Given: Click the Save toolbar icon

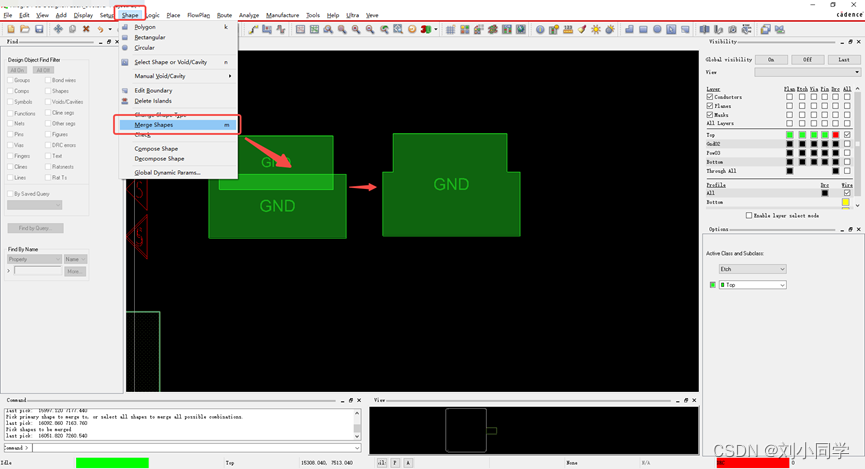Looking at the screenshot, I should (39, 29).
